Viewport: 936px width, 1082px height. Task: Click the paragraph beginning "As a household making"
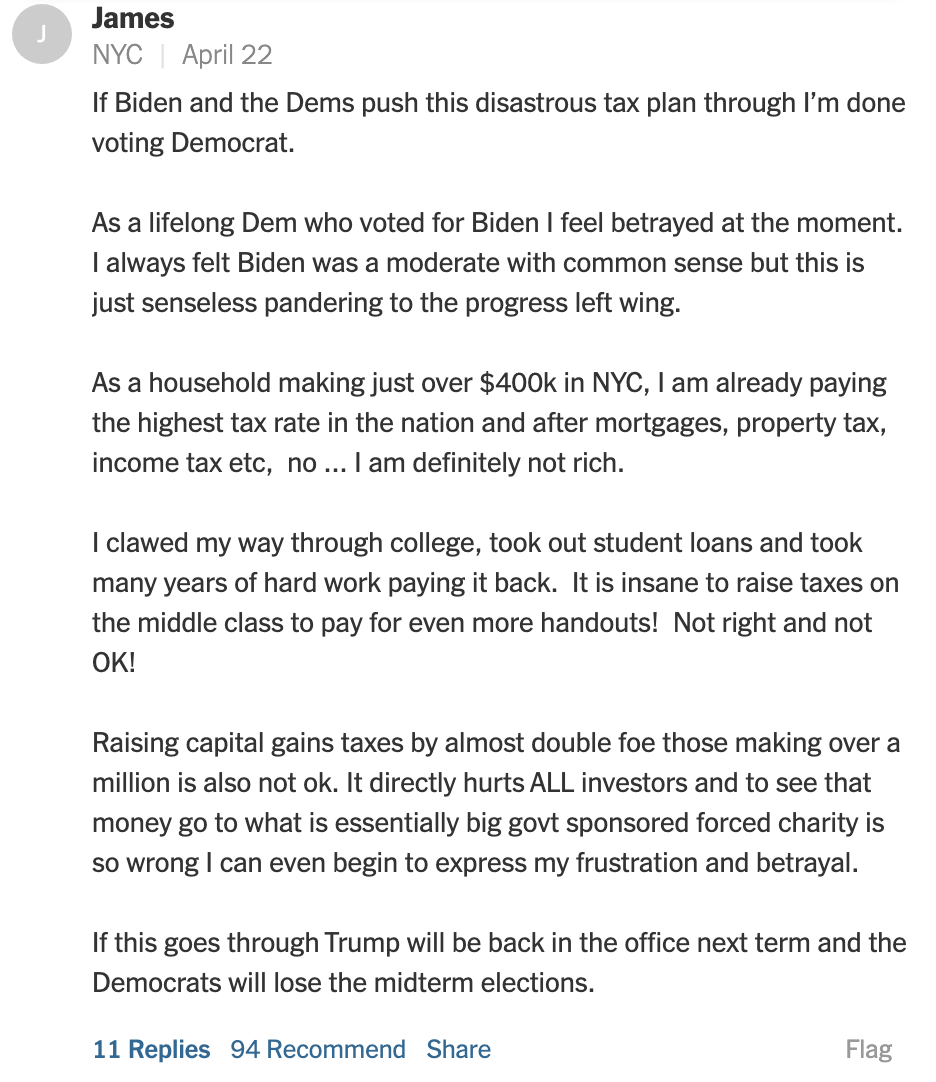pos(489,423)
